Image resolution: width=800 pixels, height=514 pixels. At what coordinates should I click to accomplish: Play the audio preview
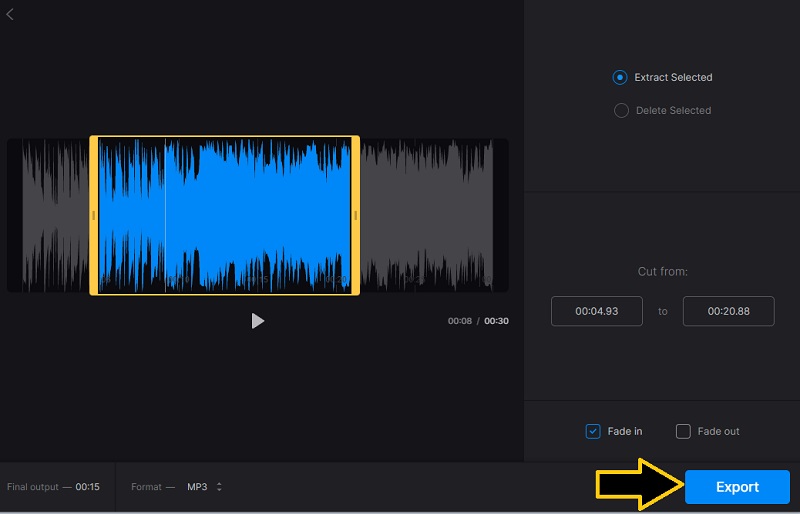258,321
